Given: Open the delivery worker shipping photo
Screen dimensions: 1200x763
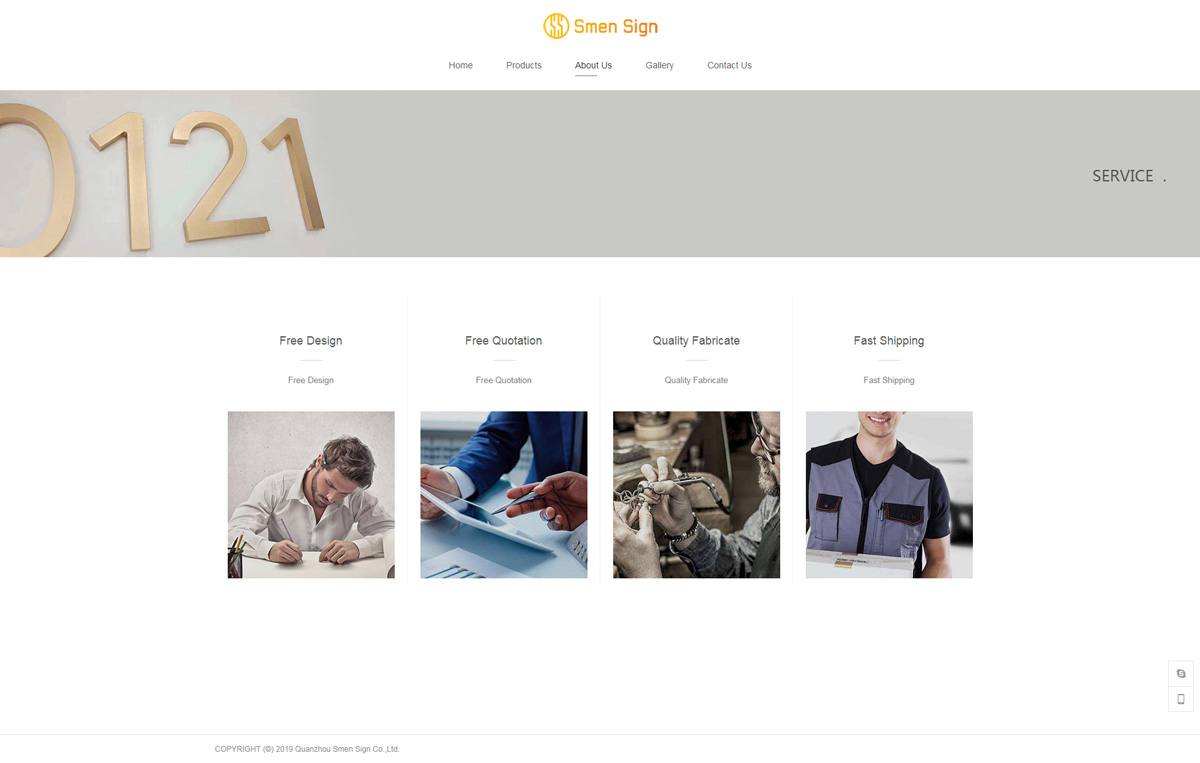Looking at the screenshot, I should point(889,495).
